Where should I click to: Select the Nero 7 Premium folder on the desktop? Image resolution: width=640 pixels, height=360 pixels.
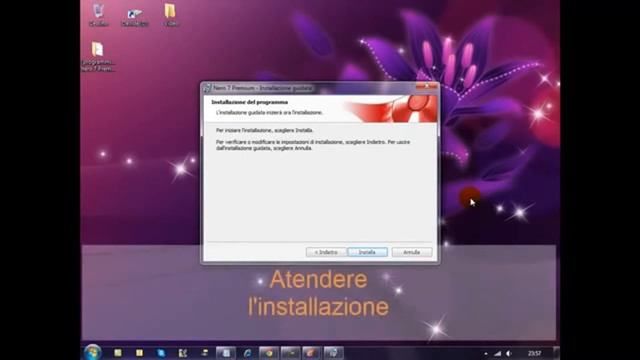click(x=98, y=56)
